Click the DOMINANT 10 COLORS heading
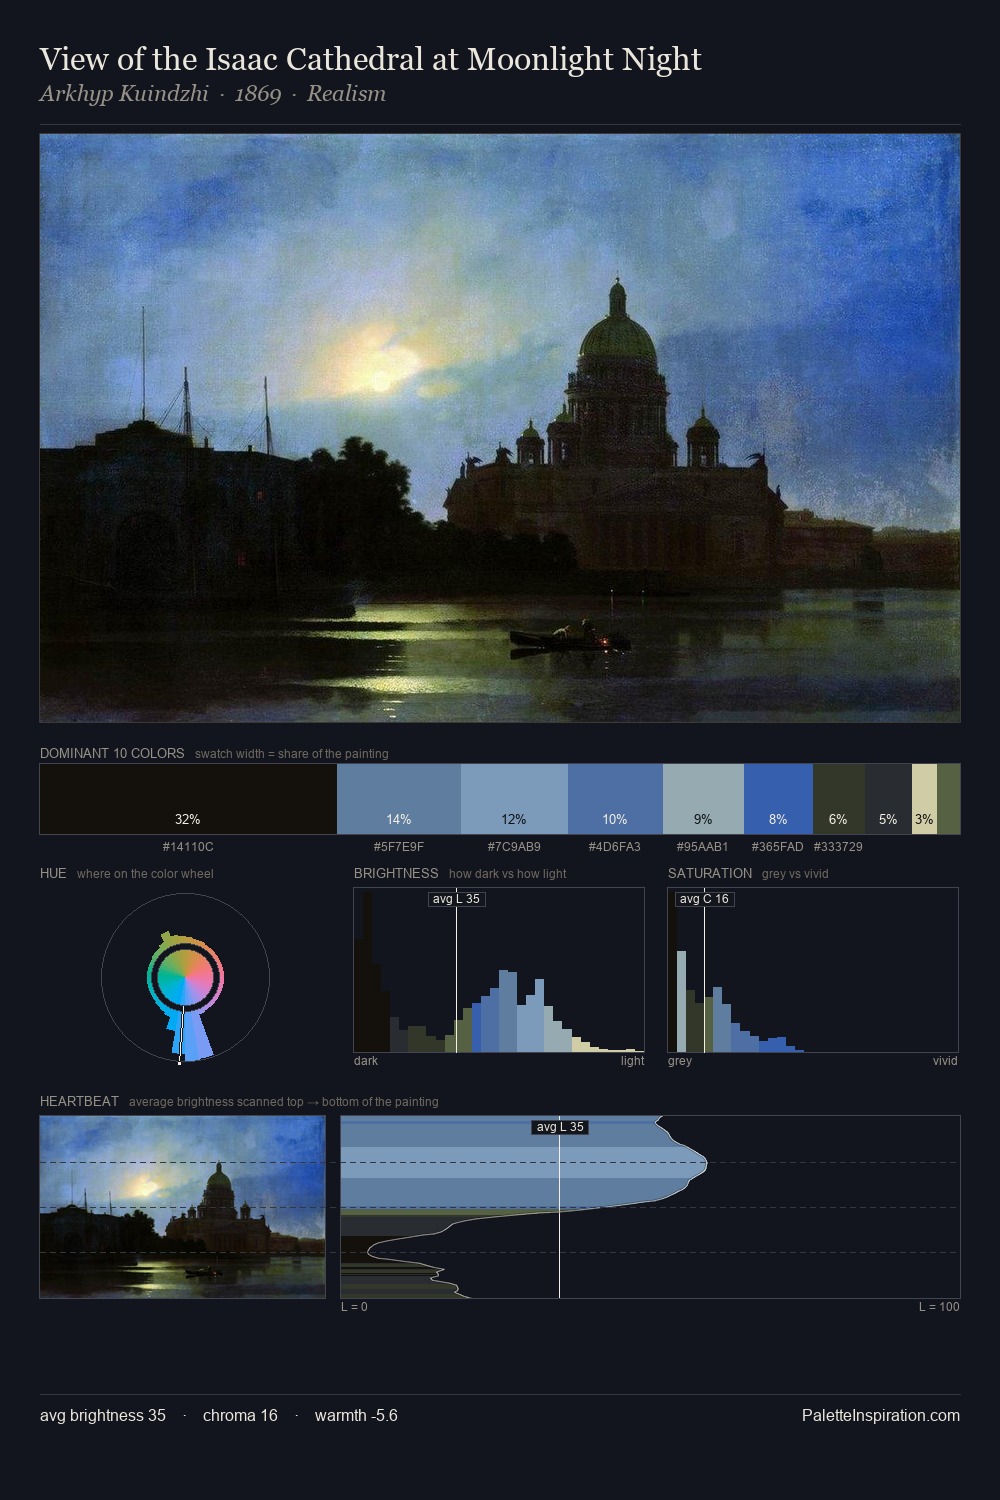Screen dimensions: 1000x1500 coord(112,753)
